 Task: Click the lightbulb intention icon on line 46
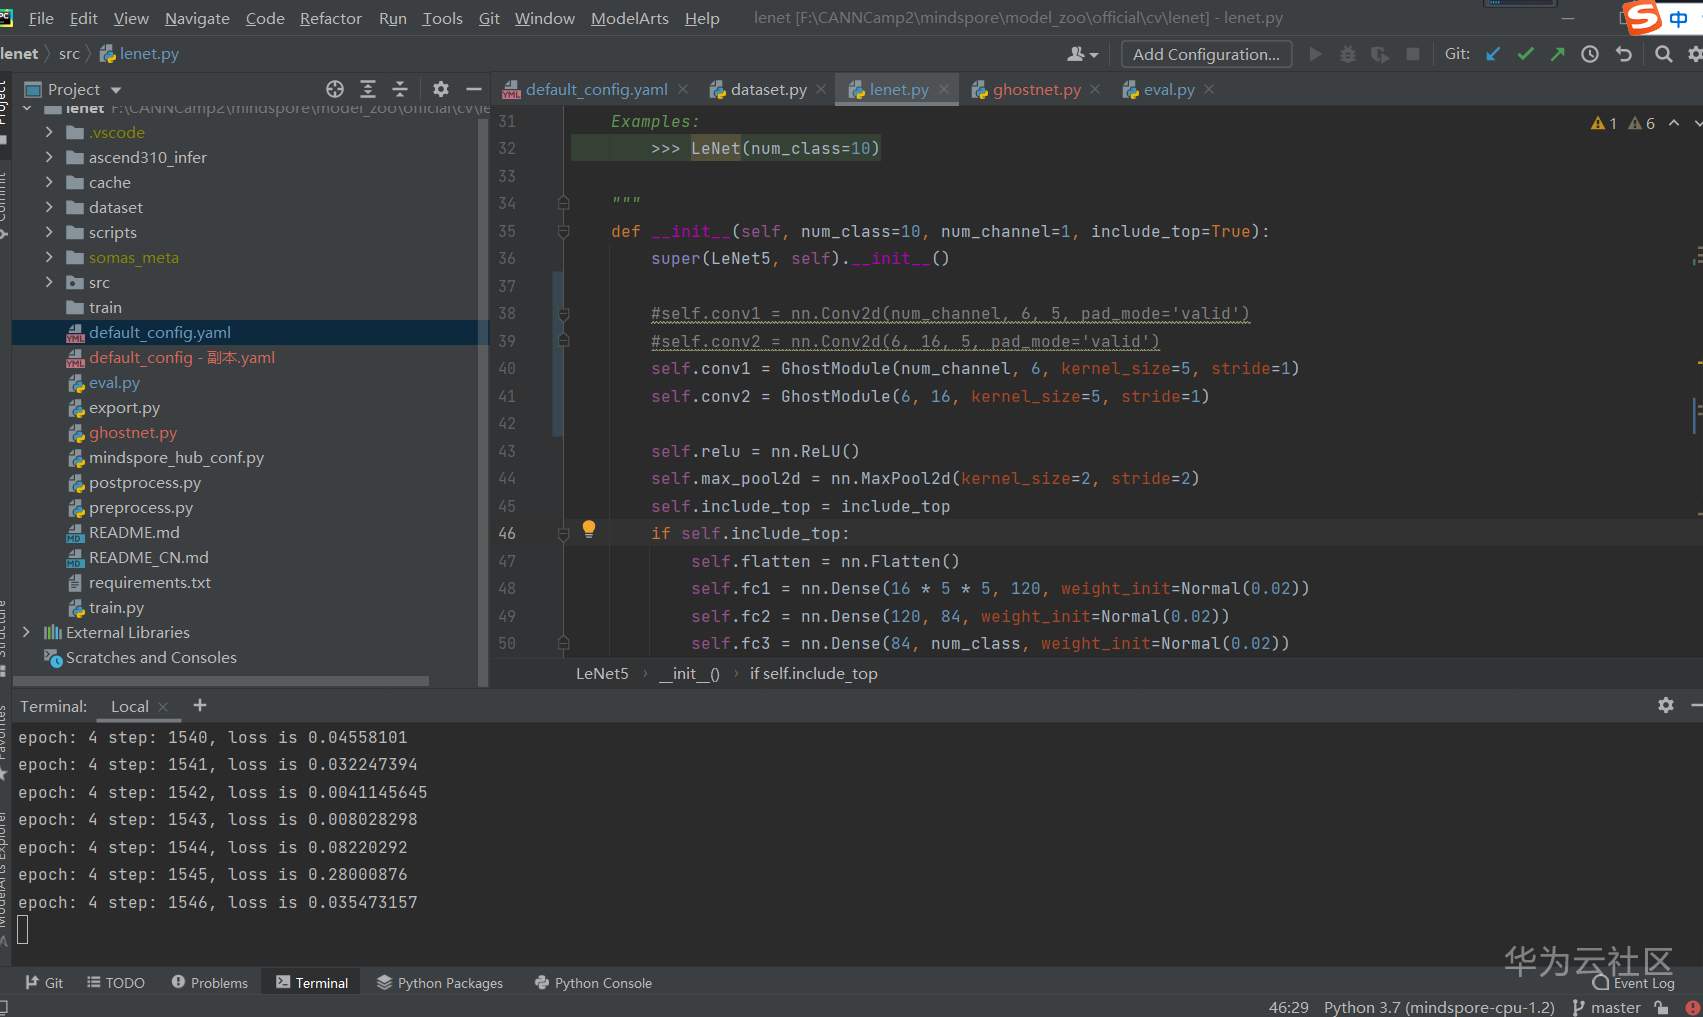[x=589, y=528]
